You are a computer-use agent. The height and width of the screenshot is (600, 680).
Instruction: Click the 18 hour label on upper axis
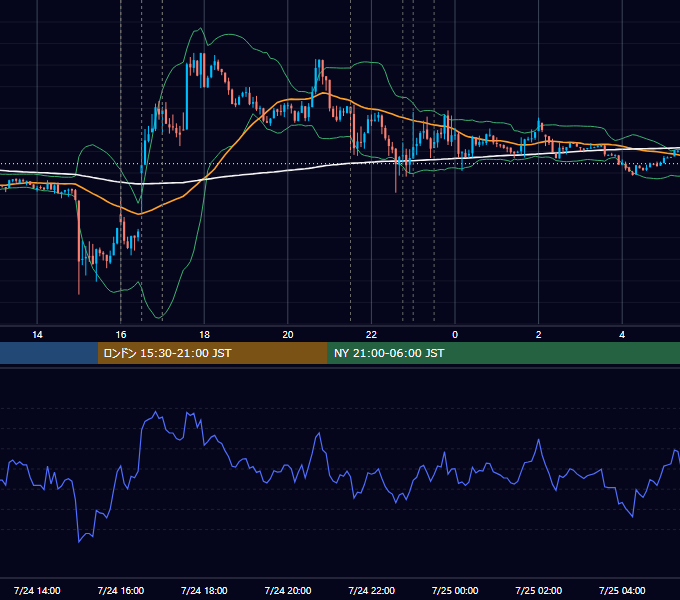pyautogui.click(x=204, y=335)
